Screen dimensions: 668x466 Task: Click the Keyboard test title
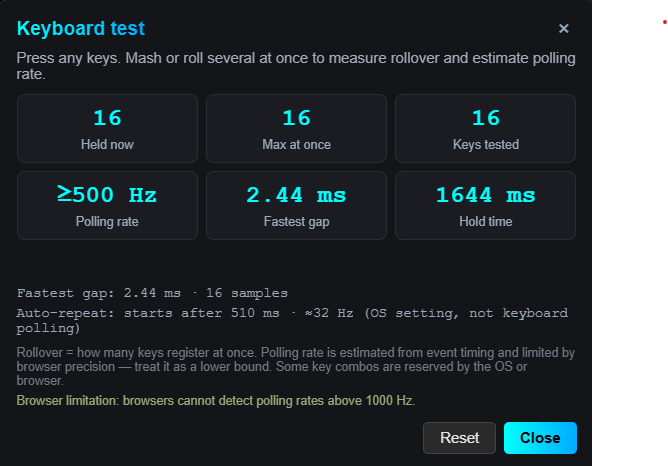click(x=81, y=29)
